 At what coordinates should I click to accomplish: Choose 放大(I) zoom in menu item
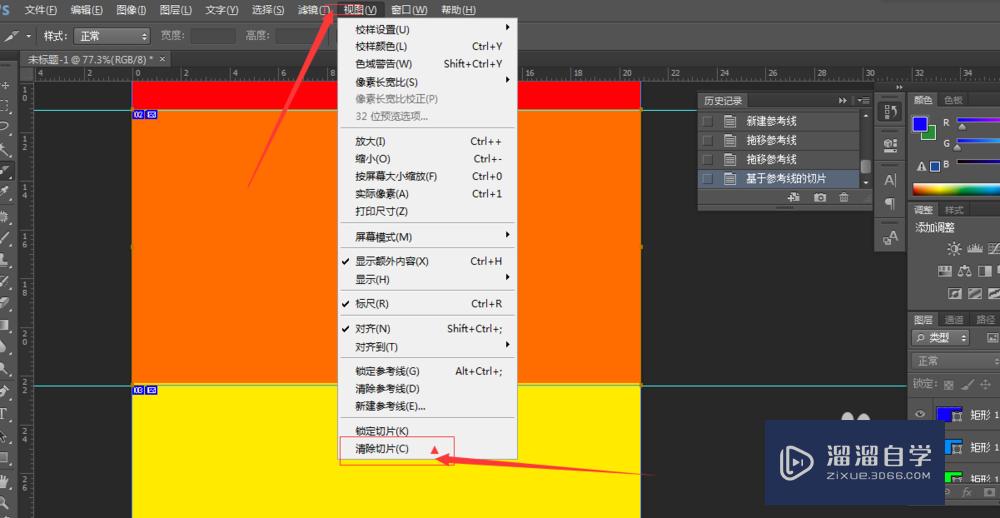[x=427, y=142]
